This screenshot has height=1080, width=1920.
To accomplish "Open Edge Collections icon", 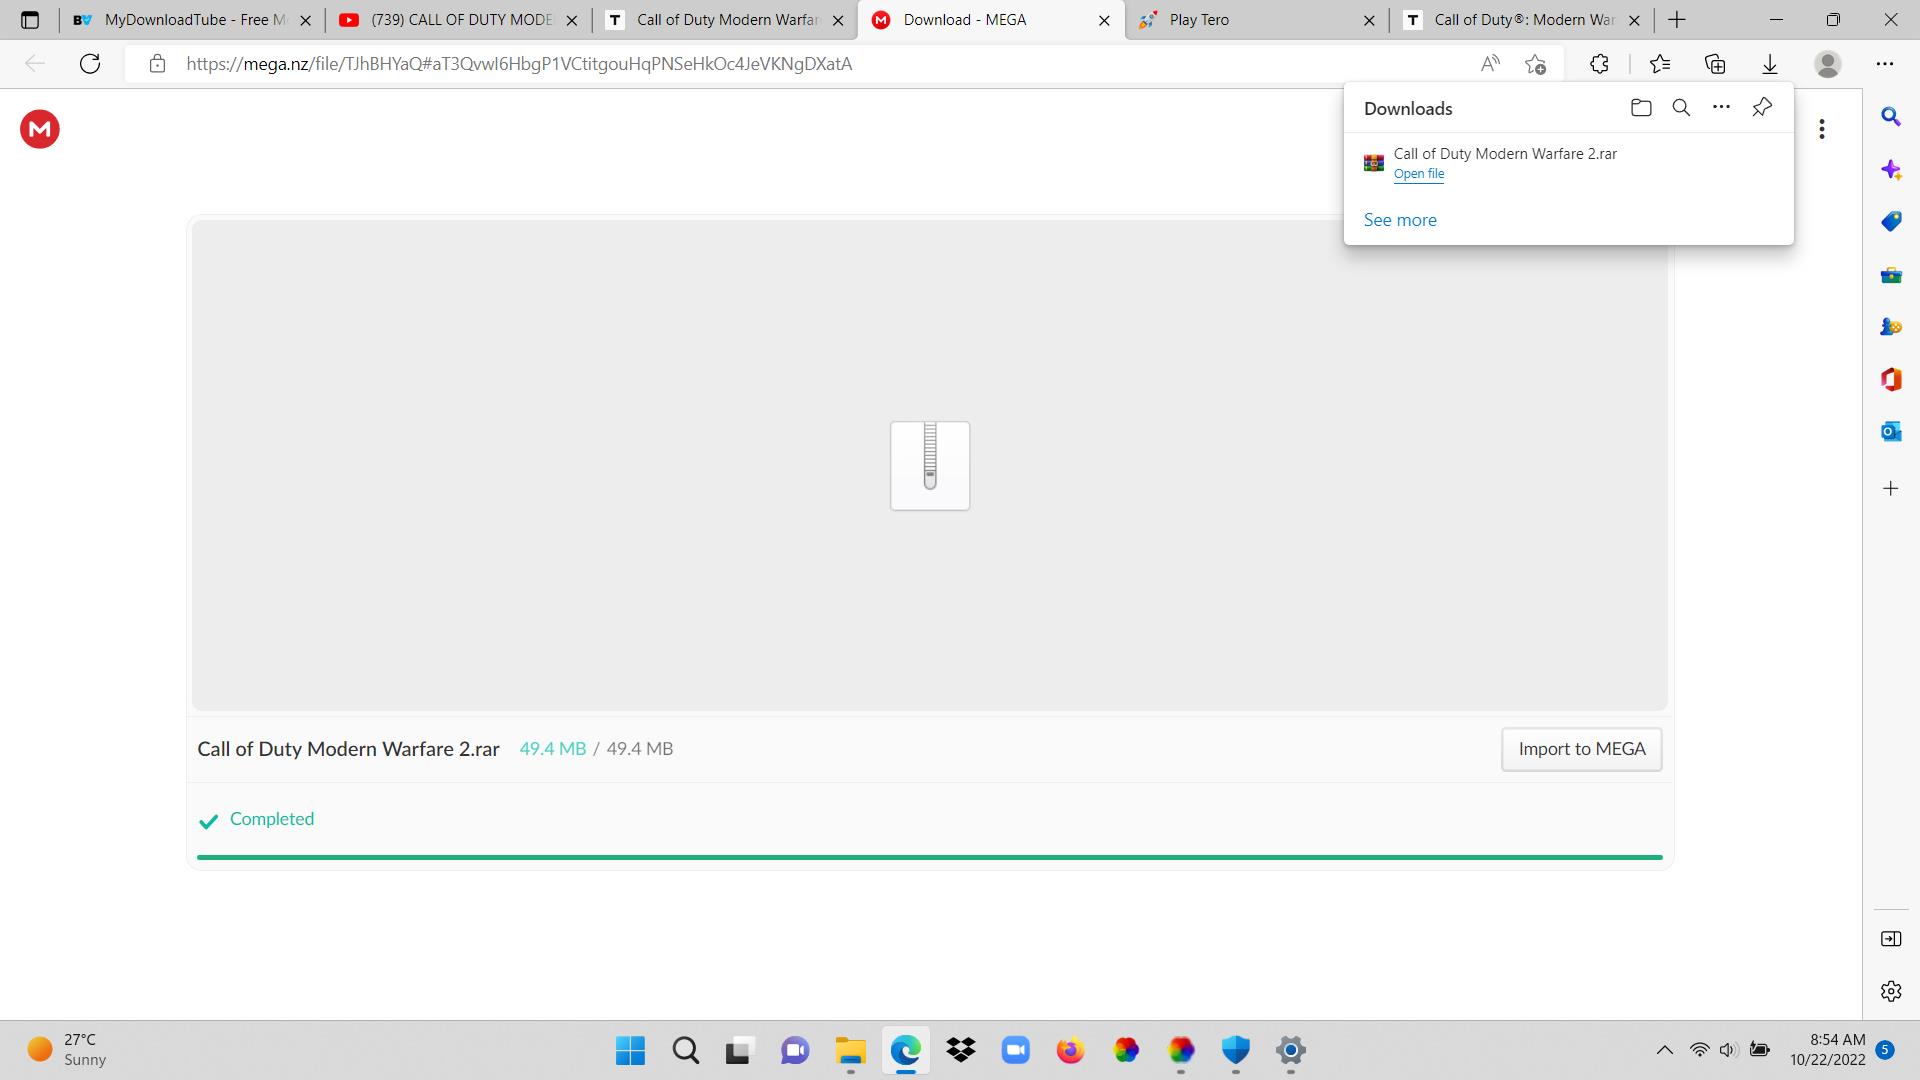I will [x=1715, y=64].
